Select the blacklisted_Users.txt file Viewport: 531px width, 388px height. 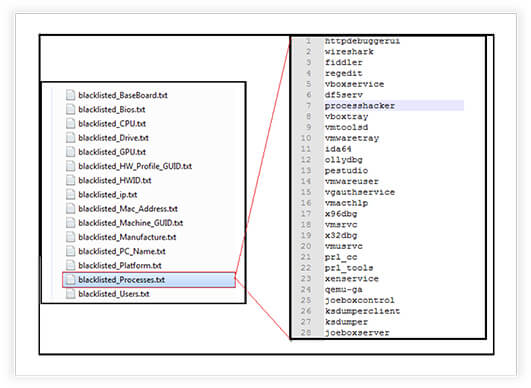(x=114, y=294)
